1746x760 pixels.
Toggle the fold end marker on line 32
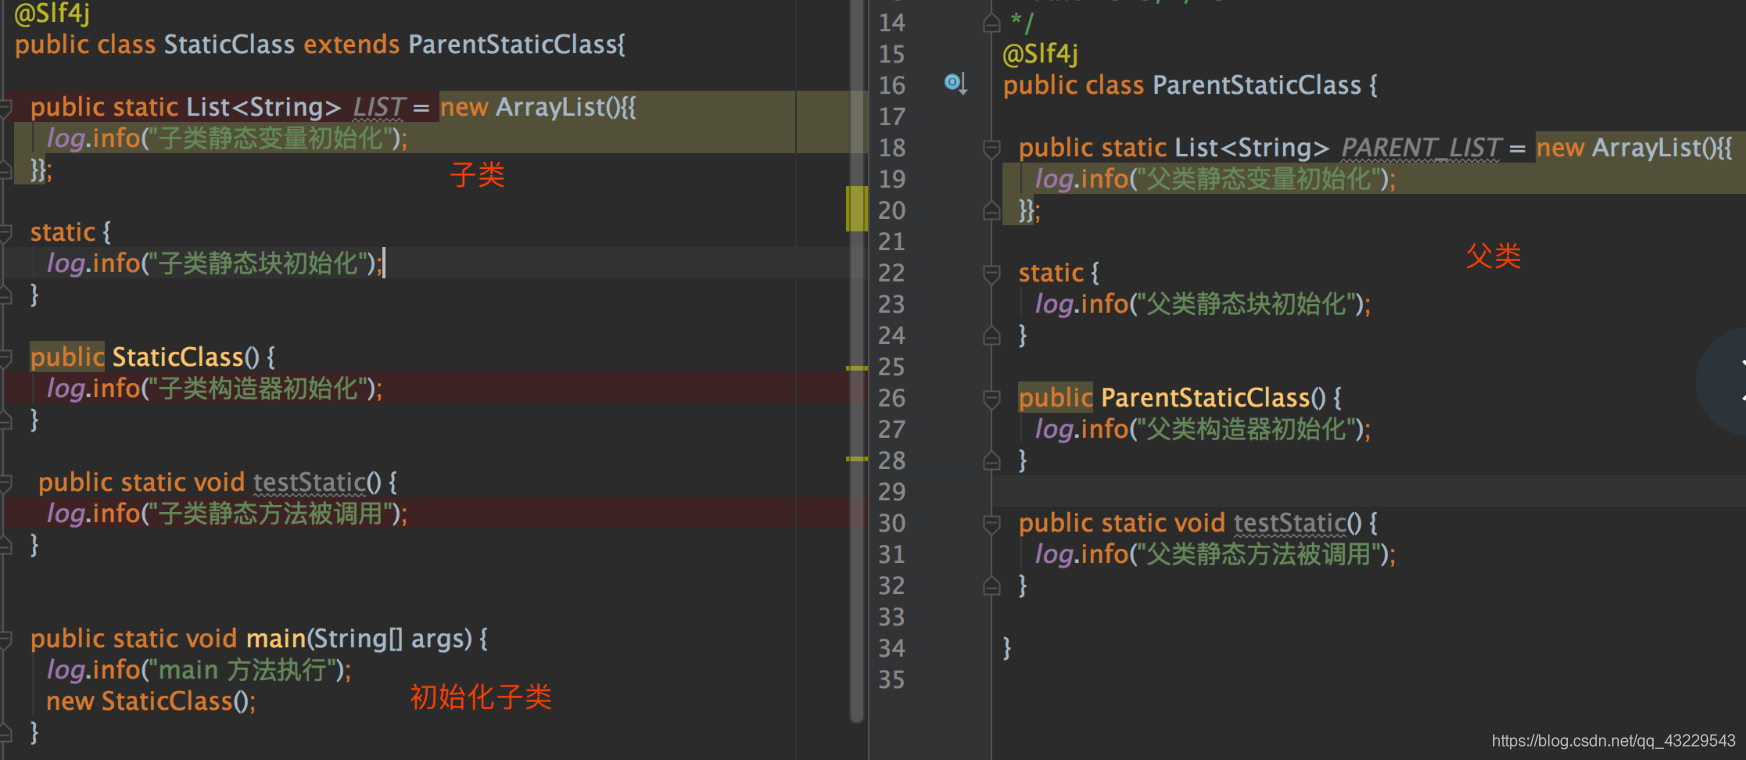[992, 586]
